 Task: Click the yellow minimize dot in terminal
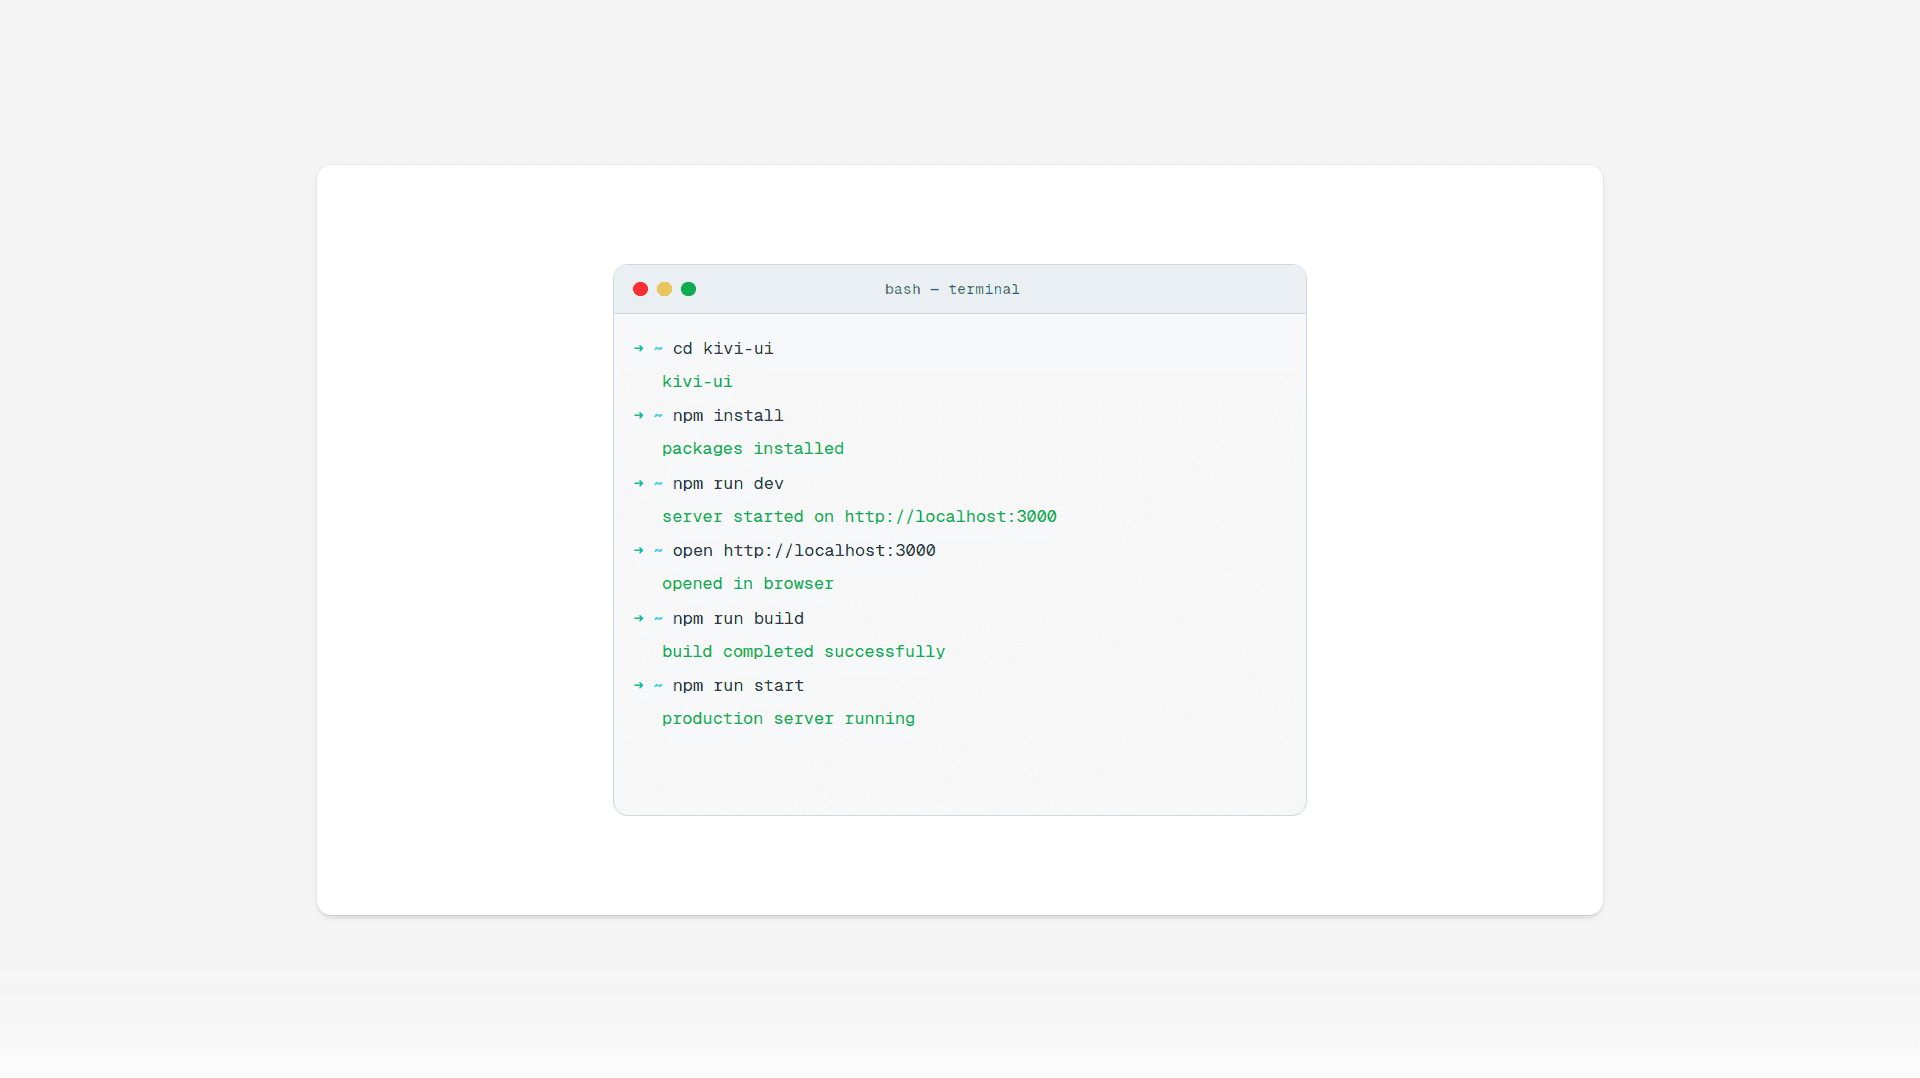tap(664, 289)
